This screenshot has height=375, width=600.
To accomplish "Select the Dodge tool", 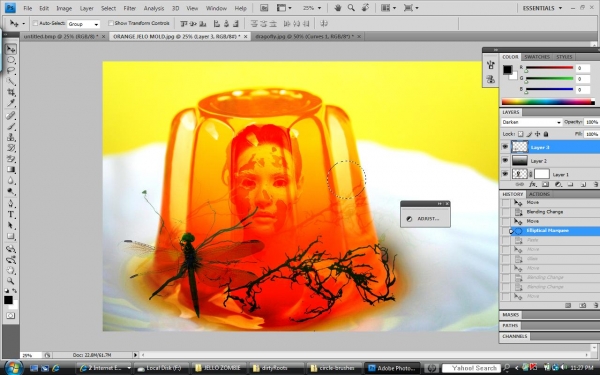I will [11, 191].
